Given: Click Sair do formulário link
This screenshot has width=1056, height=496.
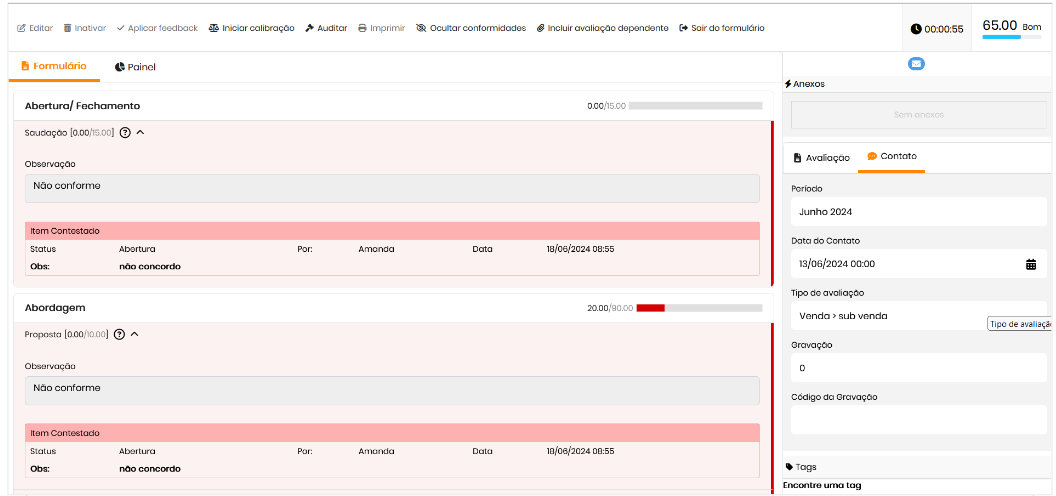Looking at the screenshot, I should [721, 28].
